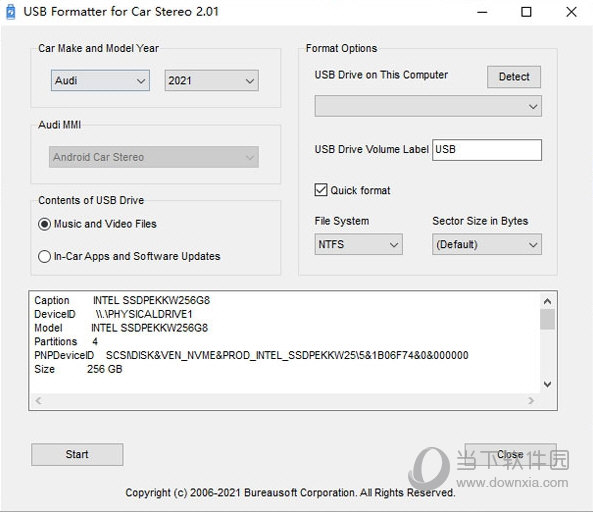Open the car make dropdown showing Audi
Viewport: 593px width, 512px height.
point(100,80)
